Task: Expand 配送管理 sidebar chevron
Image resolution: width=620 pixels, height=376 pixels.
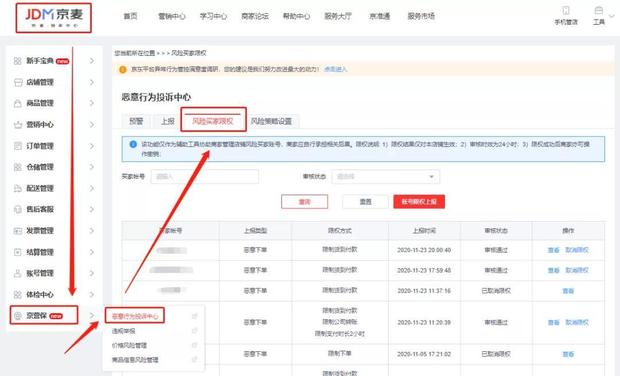Action: [92, 188]
